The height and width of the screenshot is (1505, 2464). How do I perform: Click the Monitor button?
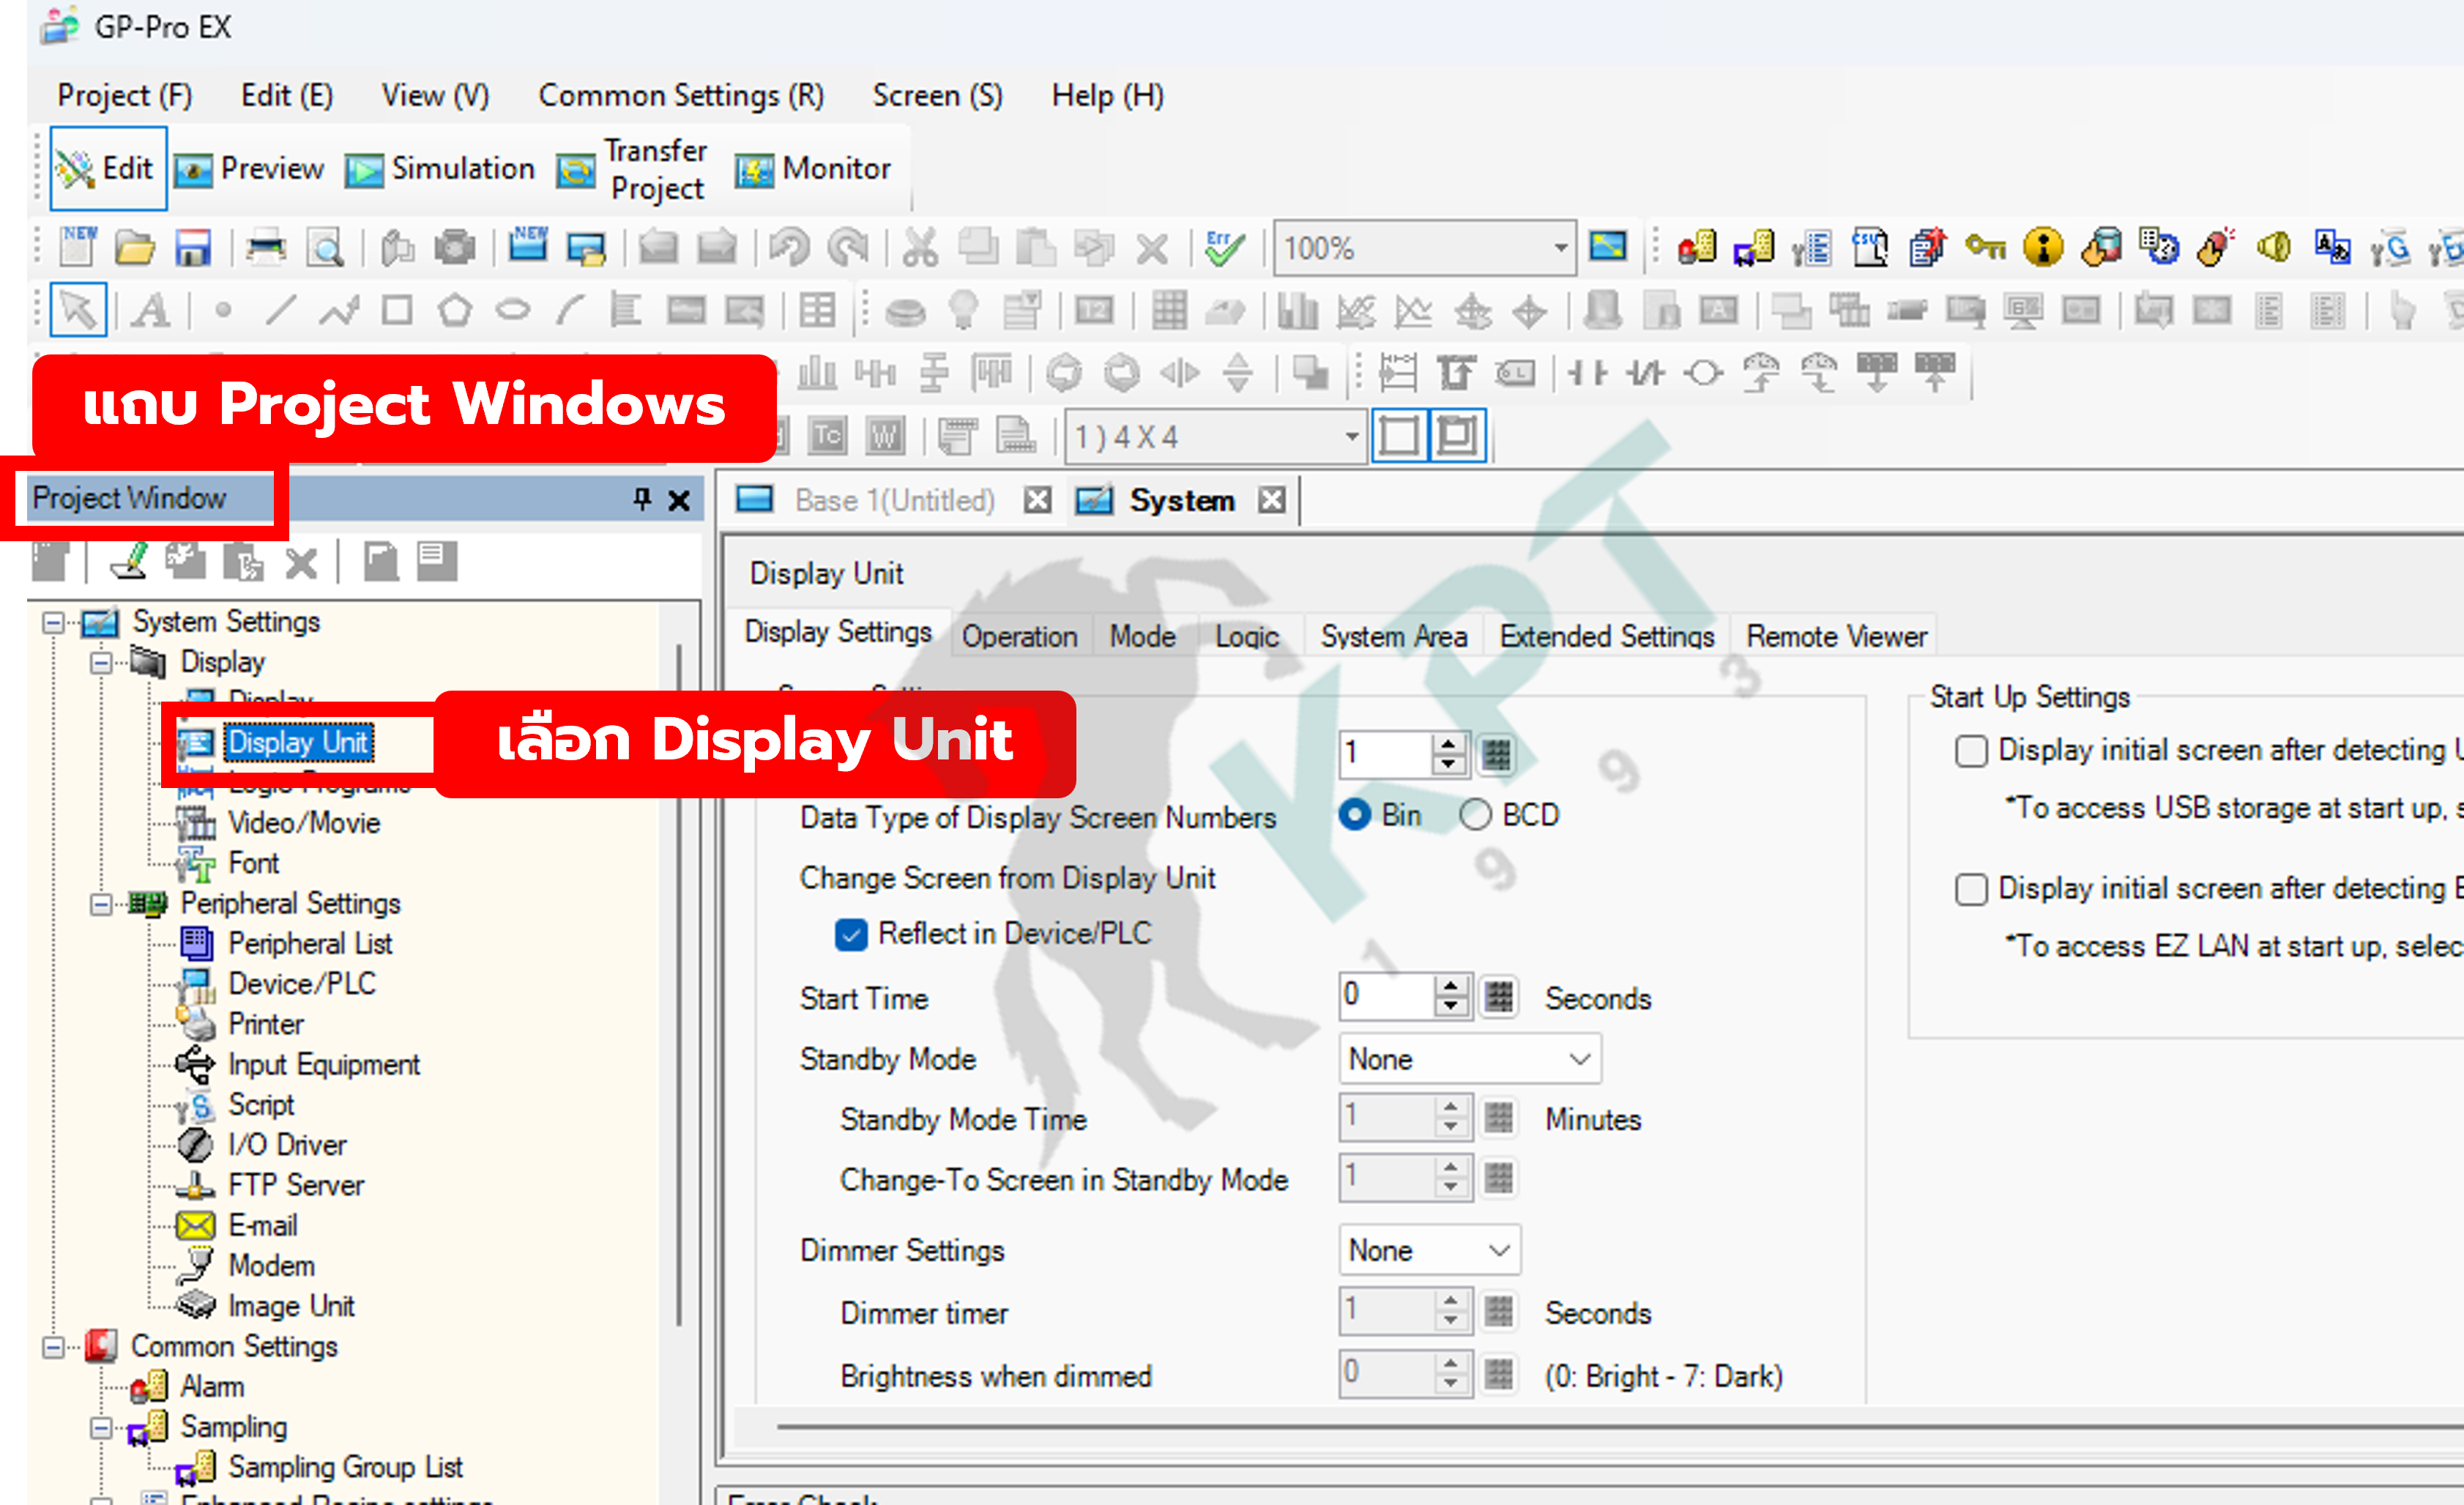813,169
